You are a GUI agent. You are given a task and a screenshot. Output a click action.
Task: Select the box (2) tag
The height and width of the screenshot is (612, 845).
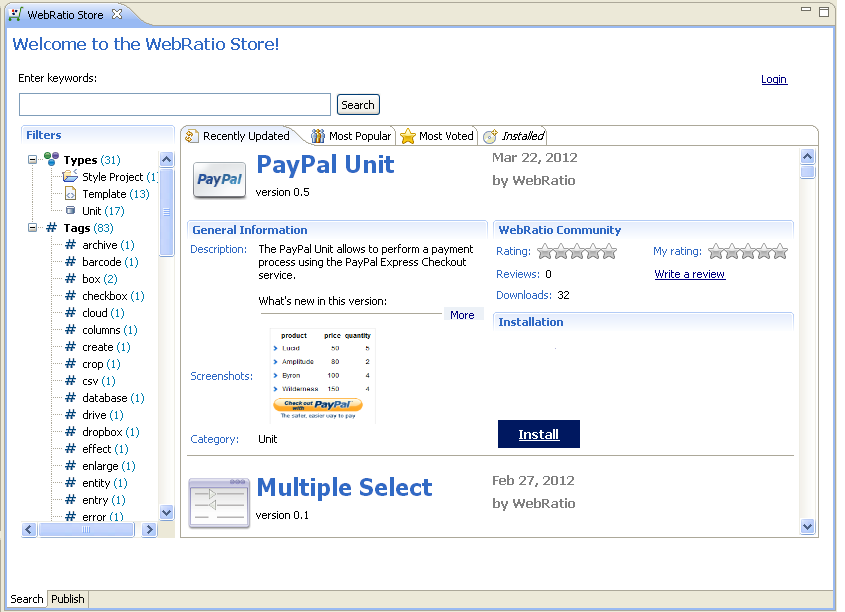(100, 279)
